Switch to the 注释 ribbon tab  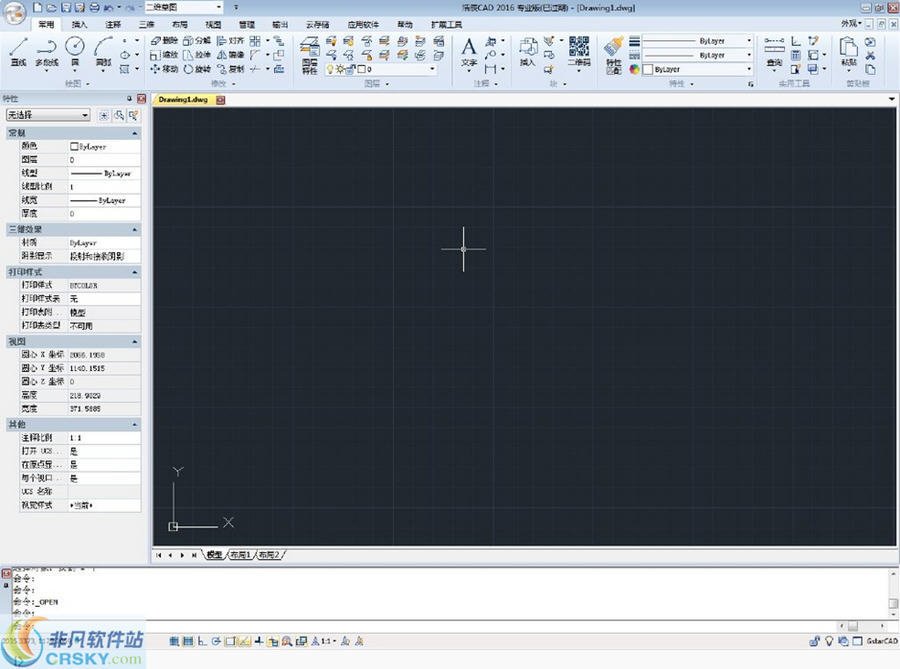click(113, 25)
